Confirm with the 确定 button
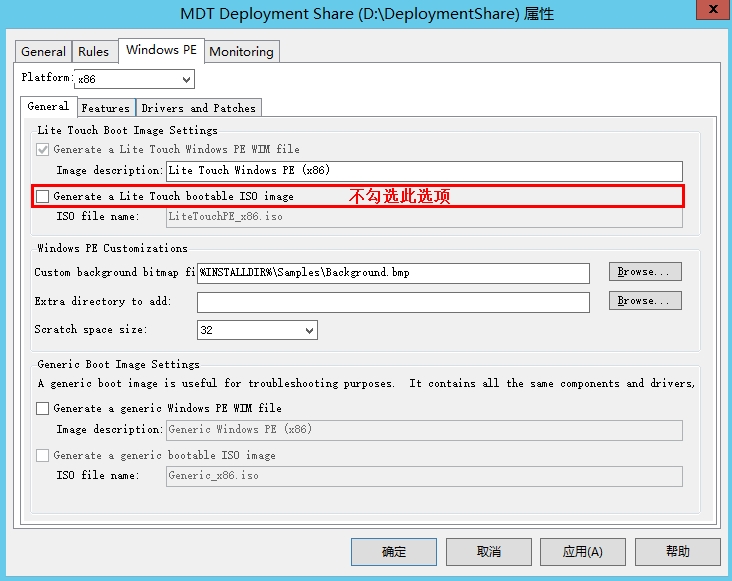The width and height of the screenshot is (732, 581). click(x=394, y=552)
